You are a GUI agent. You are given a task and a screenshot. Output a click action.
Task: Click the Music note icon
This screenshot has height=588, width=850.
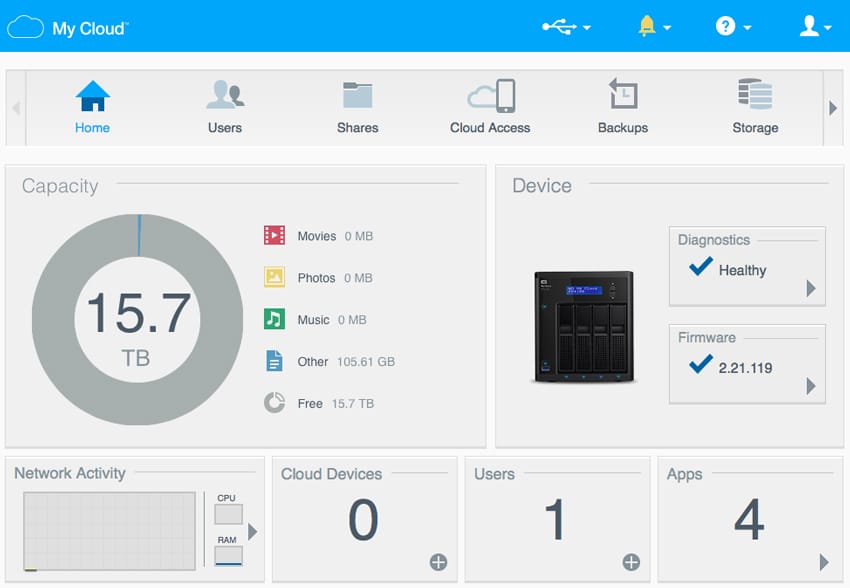pyautogui.click(x=274, y=319)
